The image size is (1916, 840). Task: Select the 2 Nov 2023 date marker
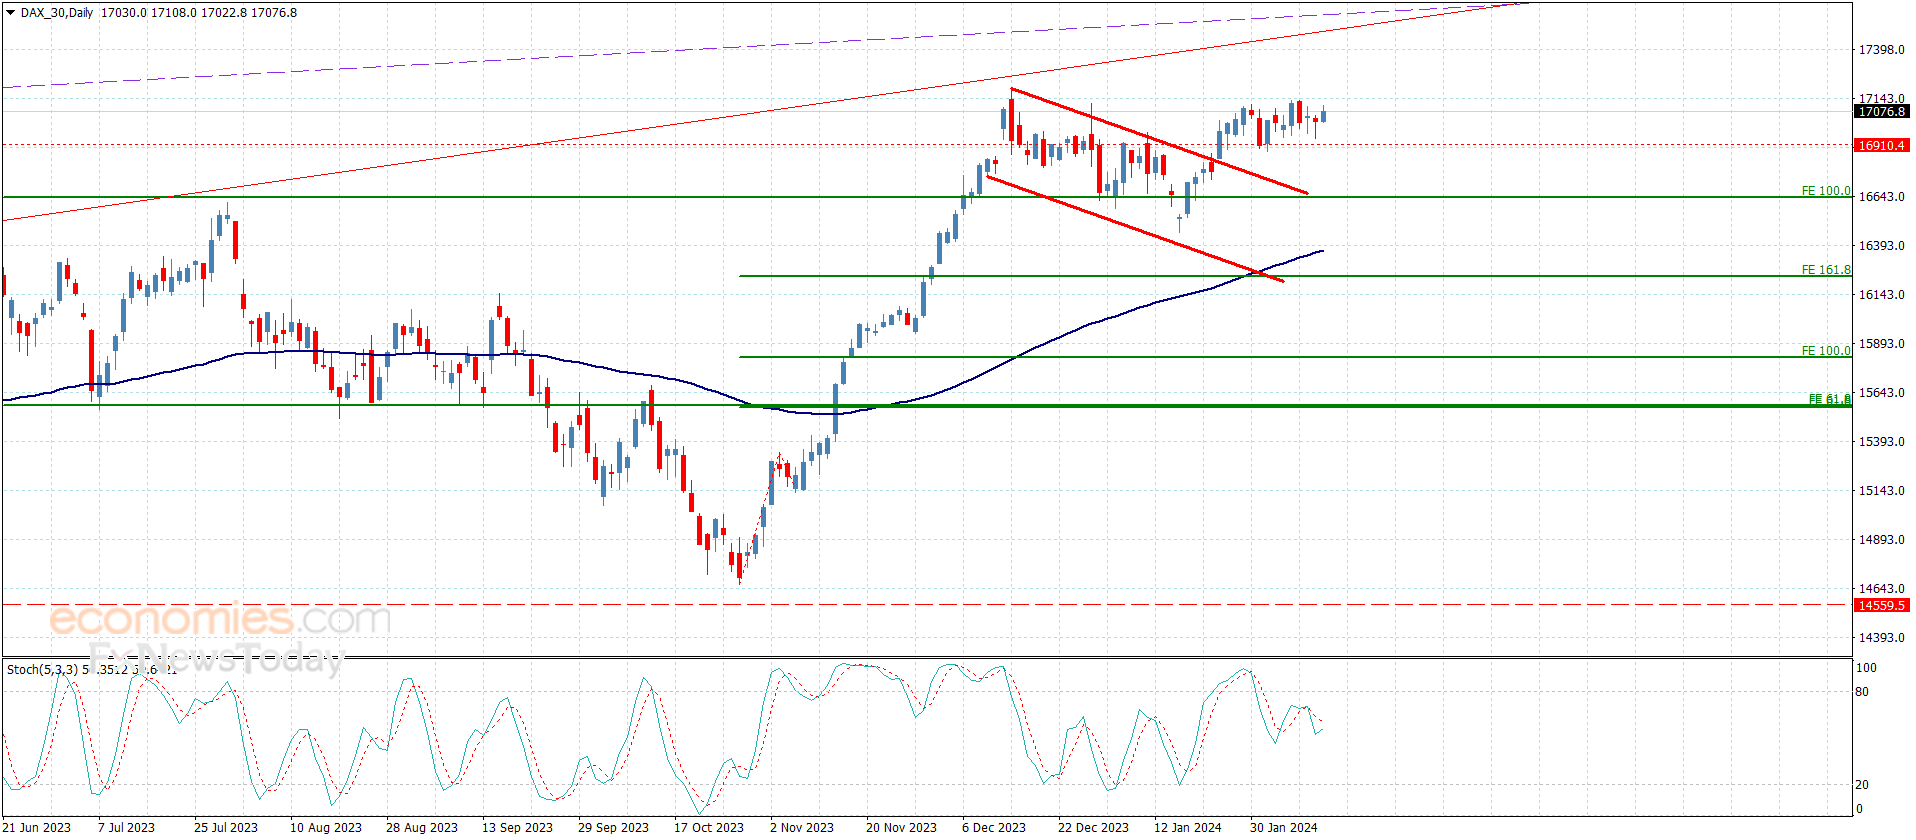[801, 827]
